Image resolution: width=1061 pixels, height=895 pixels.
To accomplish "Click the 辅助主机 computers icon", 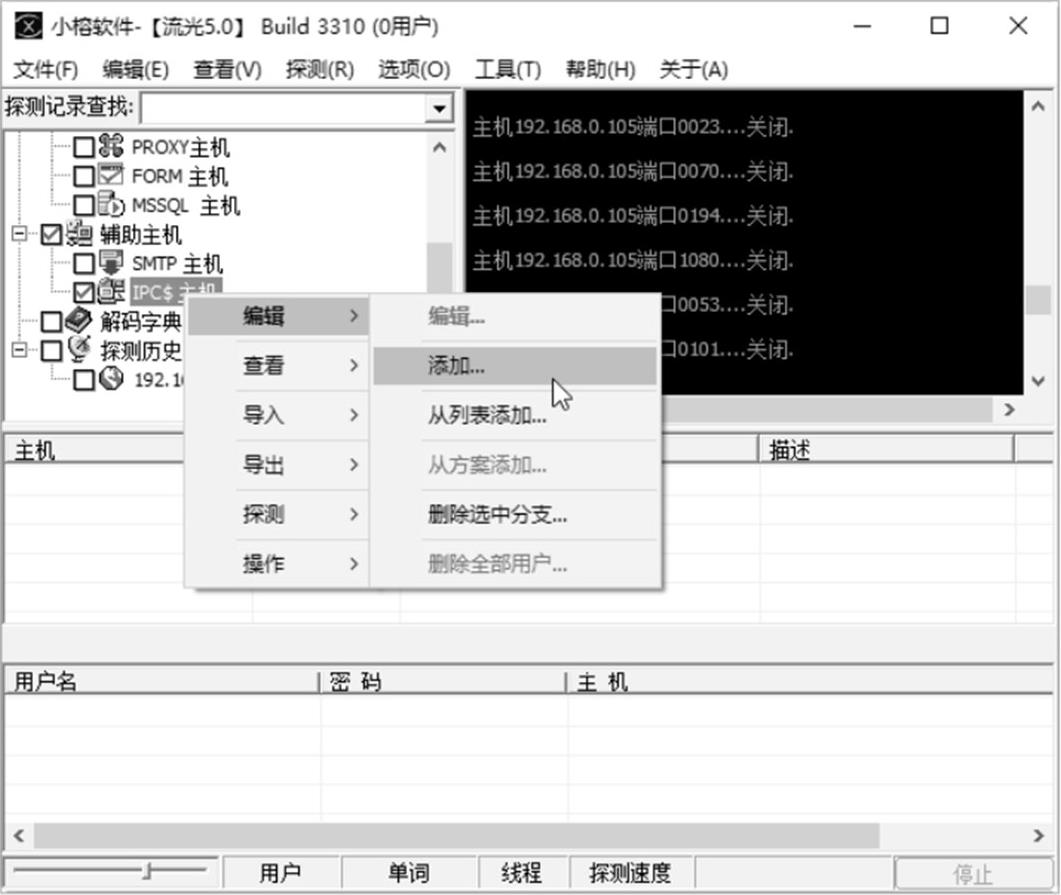I will (79, 233).
